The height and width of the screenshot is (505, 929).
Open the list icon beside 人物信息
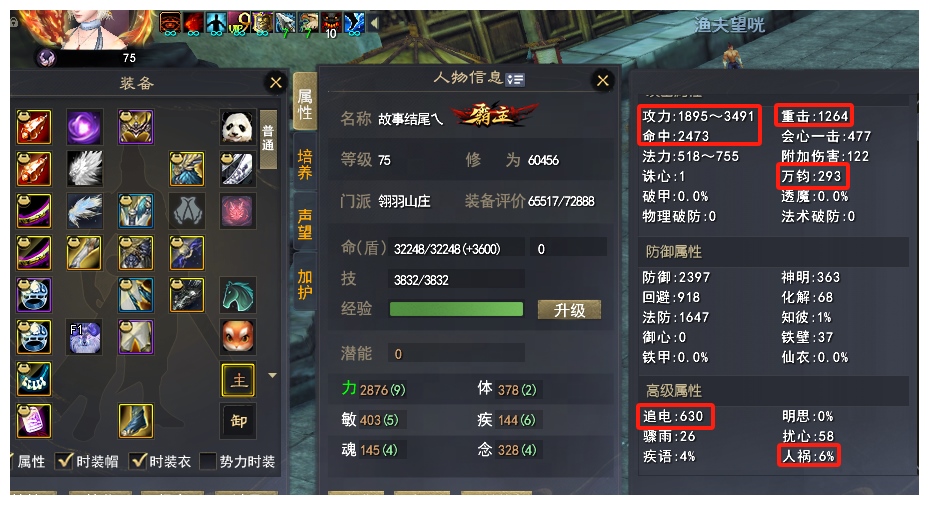point(515,79)
